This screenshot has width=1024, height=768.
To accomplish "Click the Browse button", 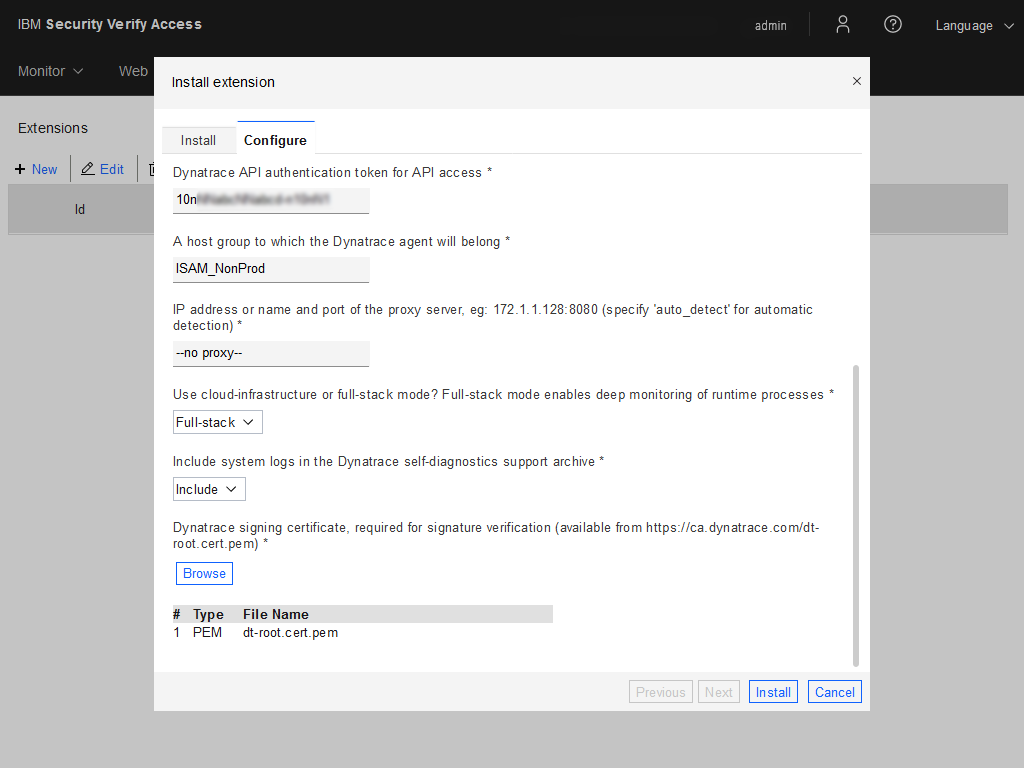I will click(204, 573).
